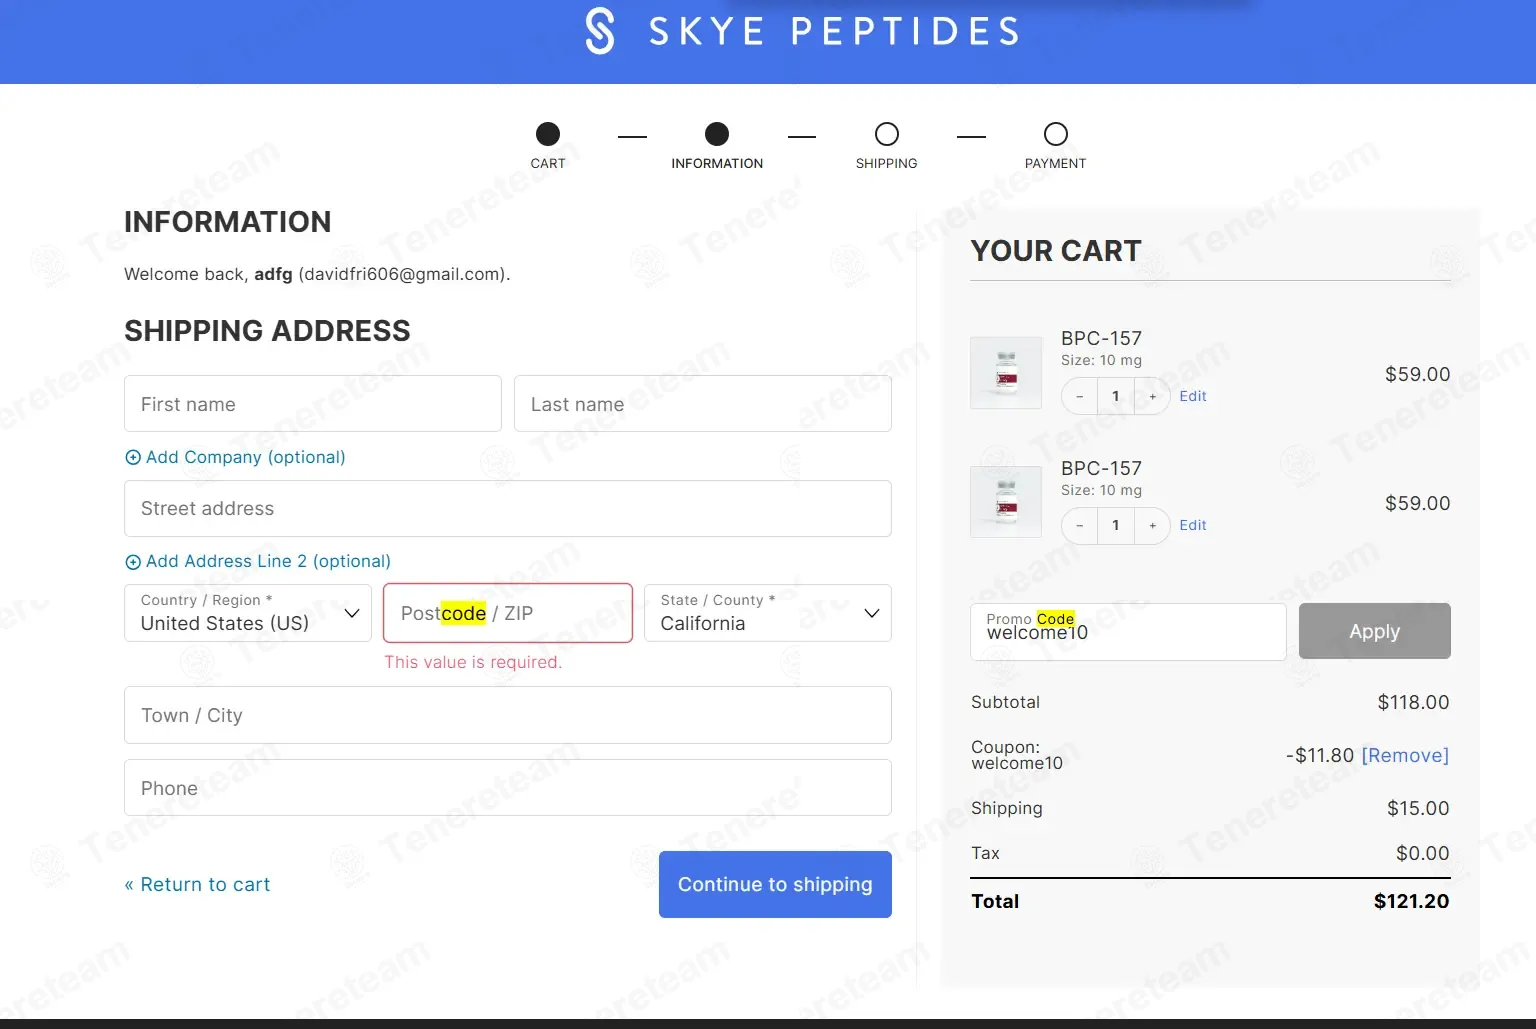Click the email davidfri606@gmail.com text
The image size is (1536, 1029).
401,274
